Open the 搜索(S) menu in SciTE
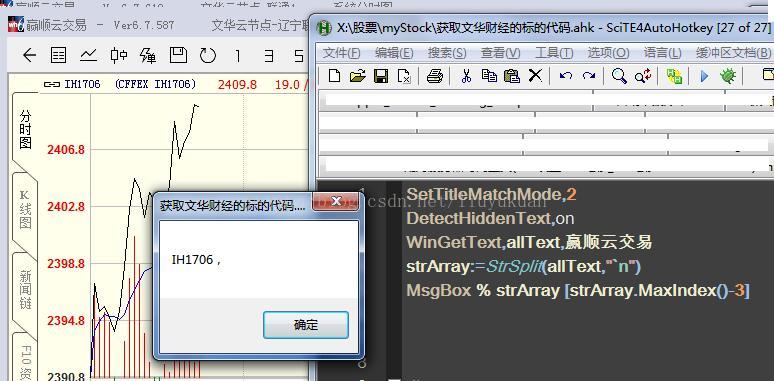774x381 pixels. [447, 52]
